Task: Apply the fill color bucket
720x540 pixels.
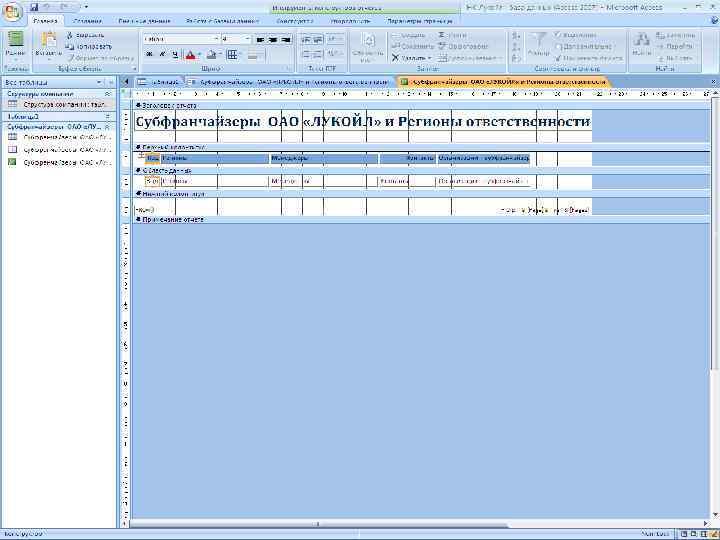Action: point(211,55)
